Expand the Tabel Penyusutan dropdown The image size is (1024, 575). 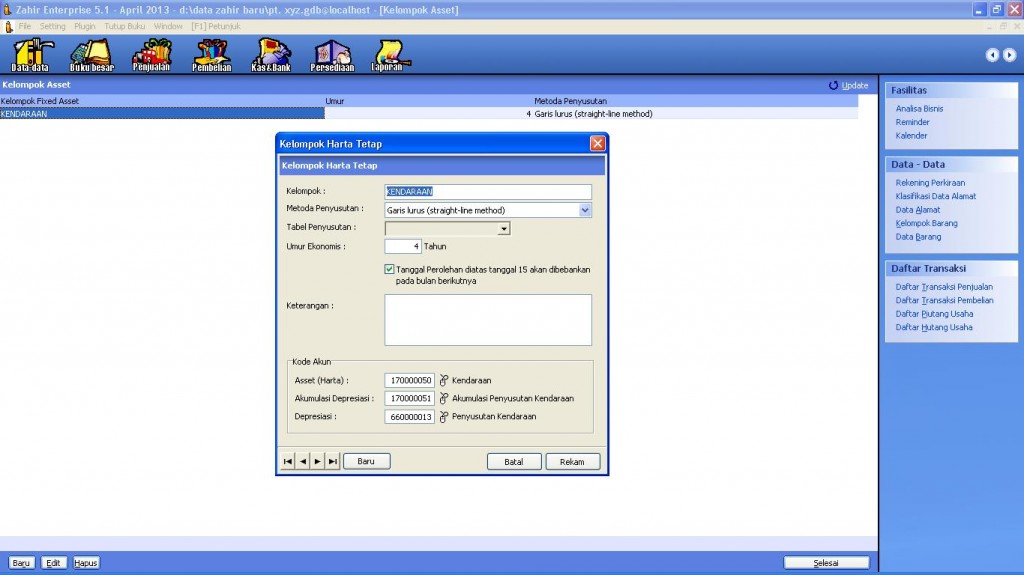coord(504,229)
